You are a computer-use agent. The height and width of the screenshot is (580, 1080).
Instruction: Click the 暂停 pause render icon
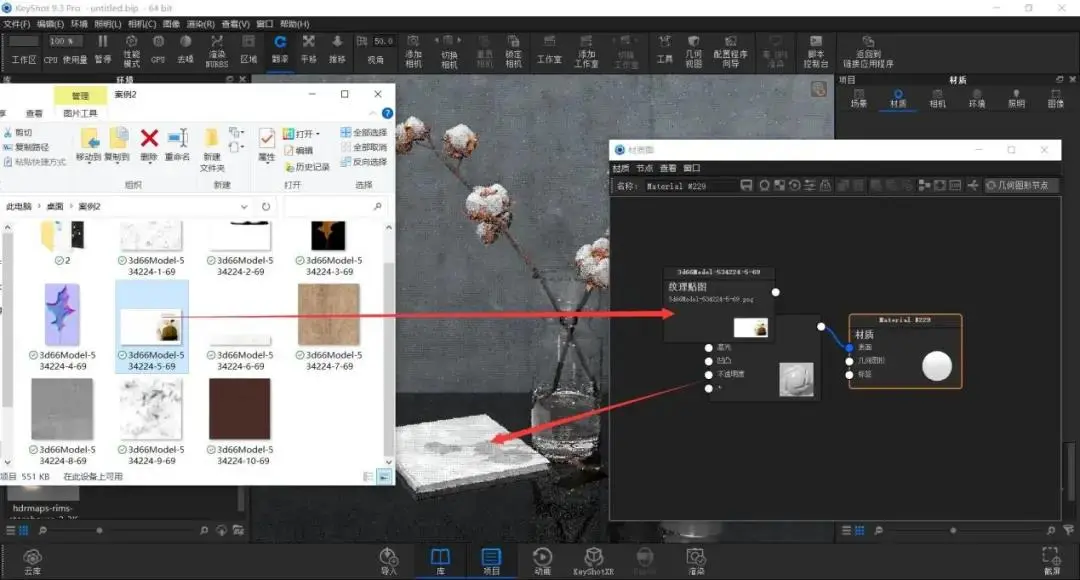pos(103,49)
